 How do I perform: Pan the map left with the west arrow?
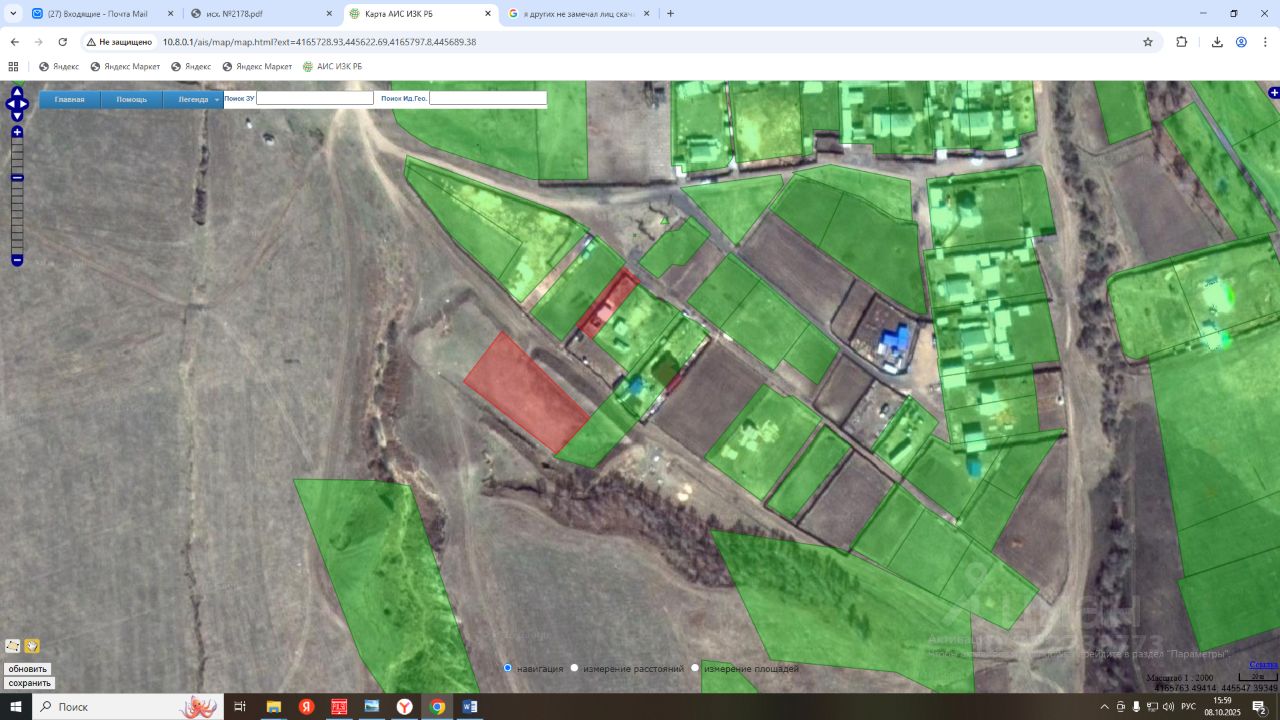coord(10,104)
